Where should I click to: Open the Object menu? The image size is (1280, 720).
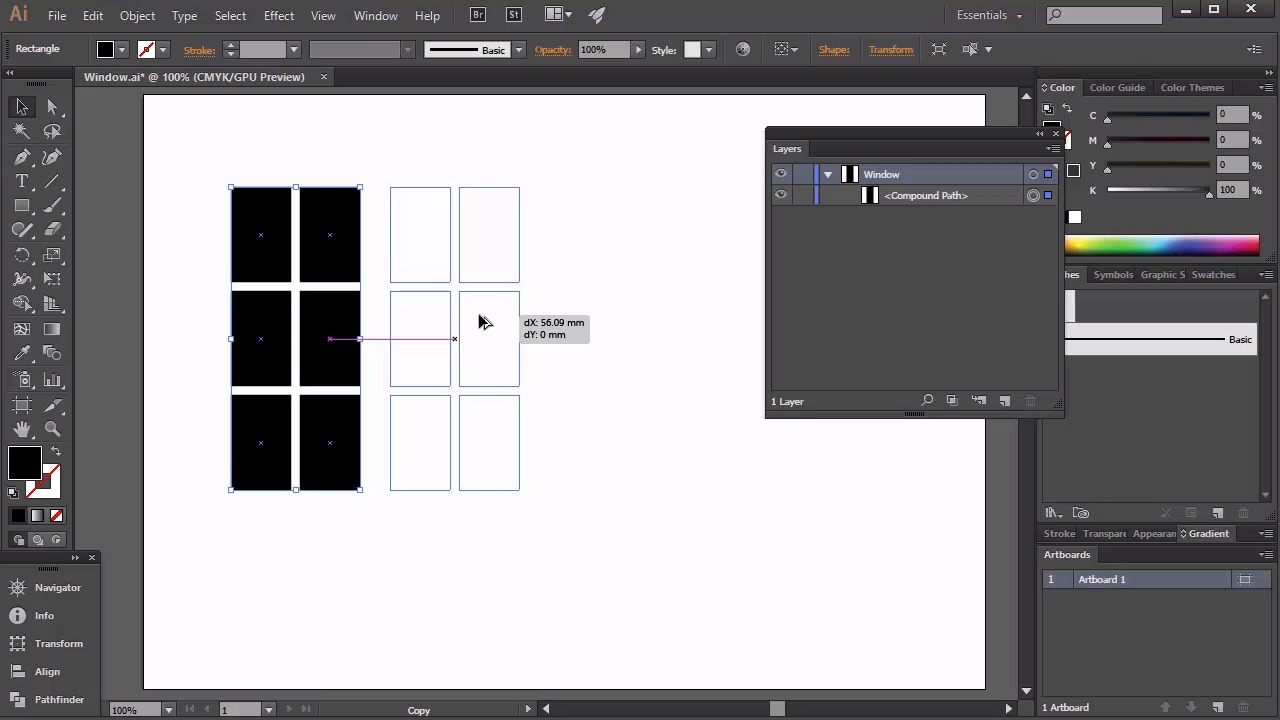click(137, 15)
